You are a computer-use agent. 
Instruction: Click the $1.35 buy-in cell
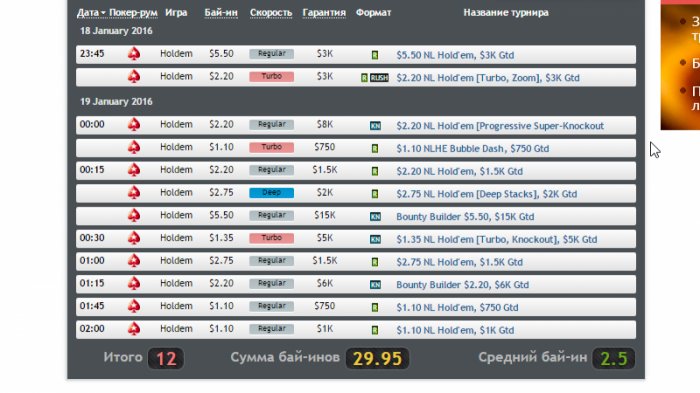[221, 238]
